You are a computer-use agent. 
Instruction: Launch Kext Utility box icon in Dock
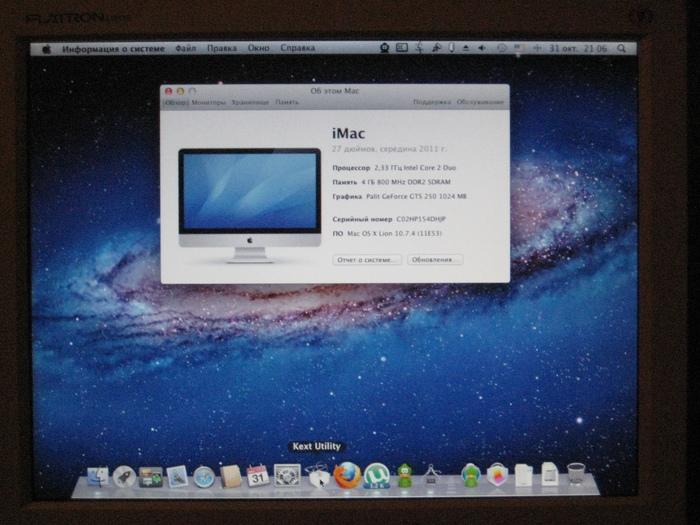[x=318, y=476]
